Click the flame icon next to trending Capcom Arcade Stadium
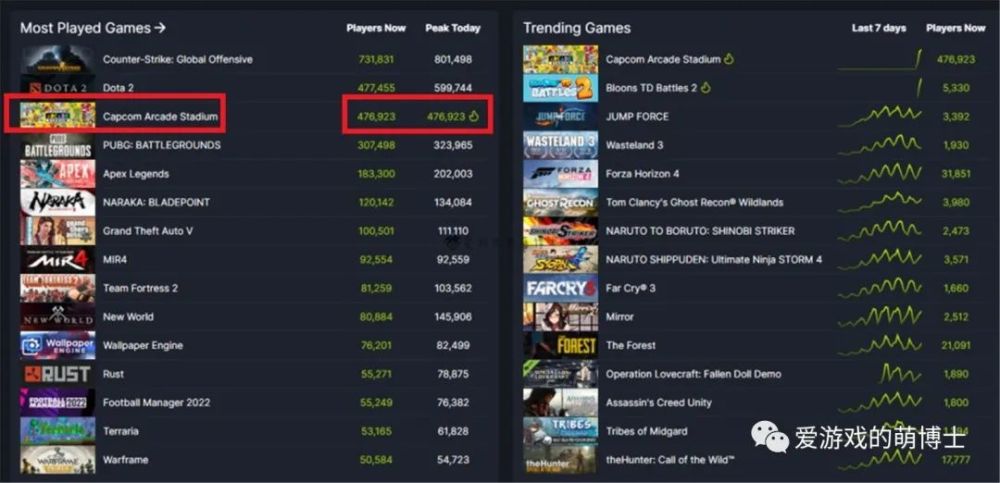Viewport: 1000px width, 483px height. (x=729, y=59)
